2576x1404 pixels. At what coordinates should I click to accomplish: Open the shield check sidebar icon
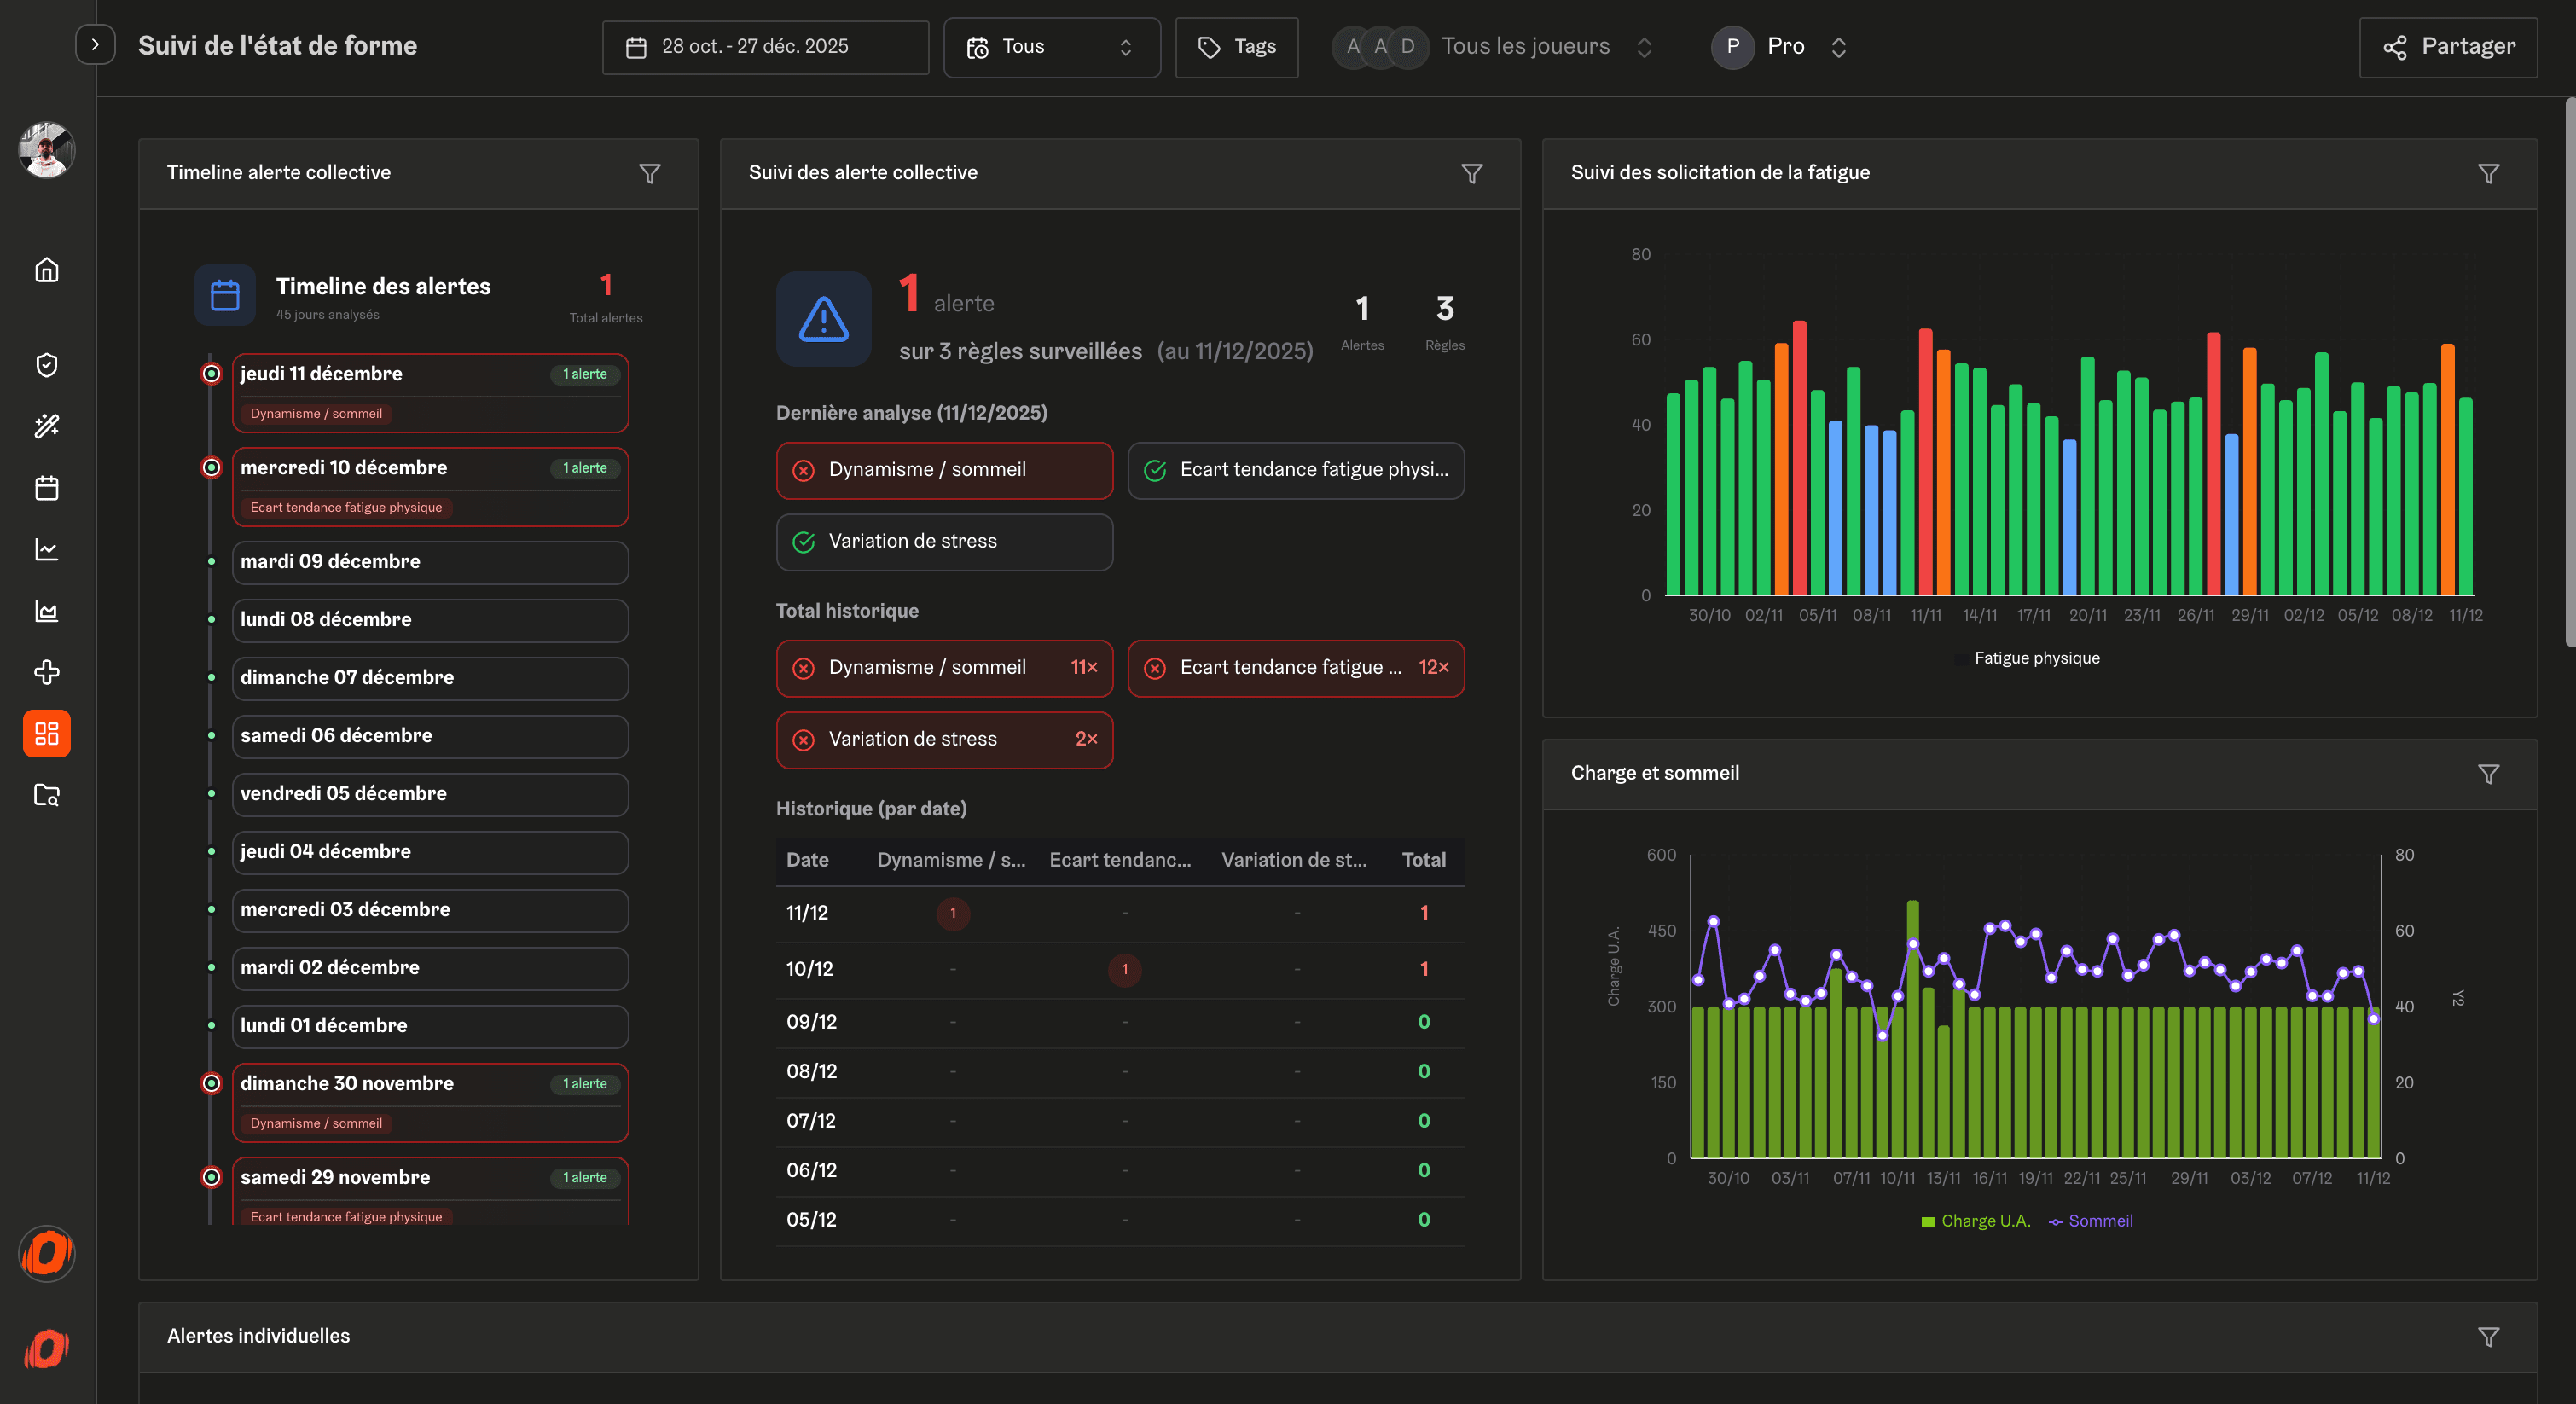(47, 365)
